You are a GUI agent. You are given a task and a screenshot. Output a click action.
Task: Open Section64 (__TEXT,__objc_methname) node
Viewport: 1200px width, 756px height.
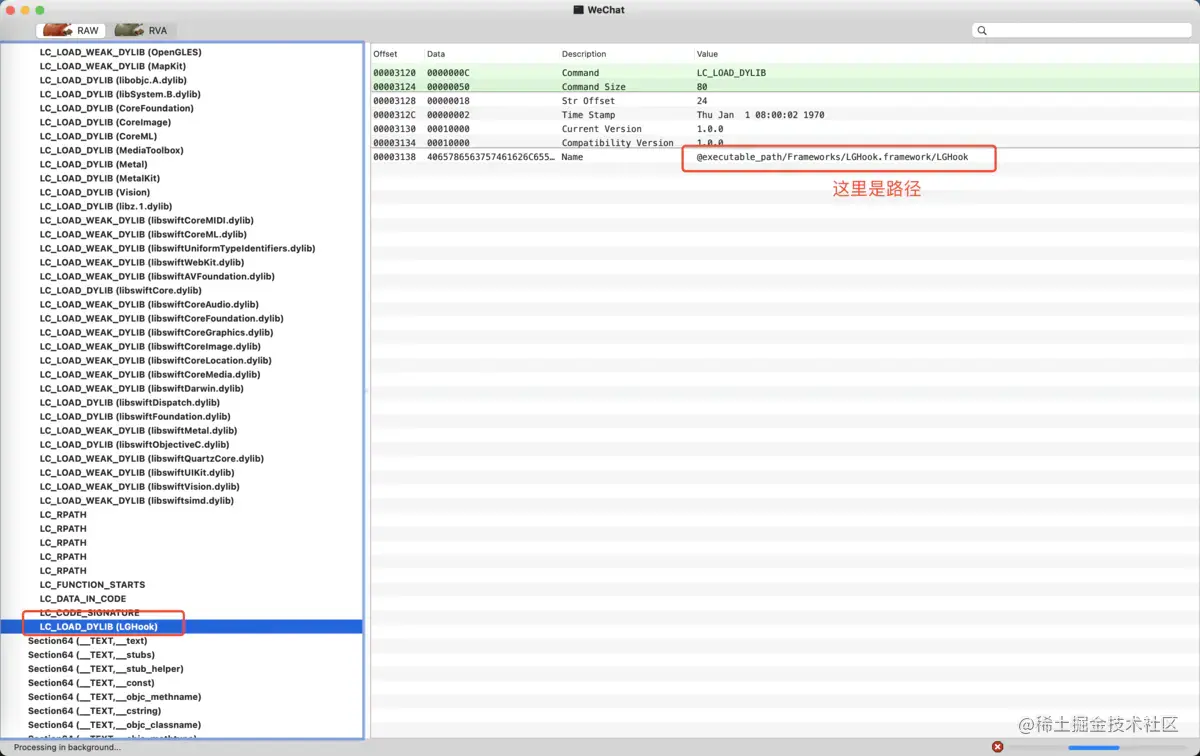[x=114, y=696]
